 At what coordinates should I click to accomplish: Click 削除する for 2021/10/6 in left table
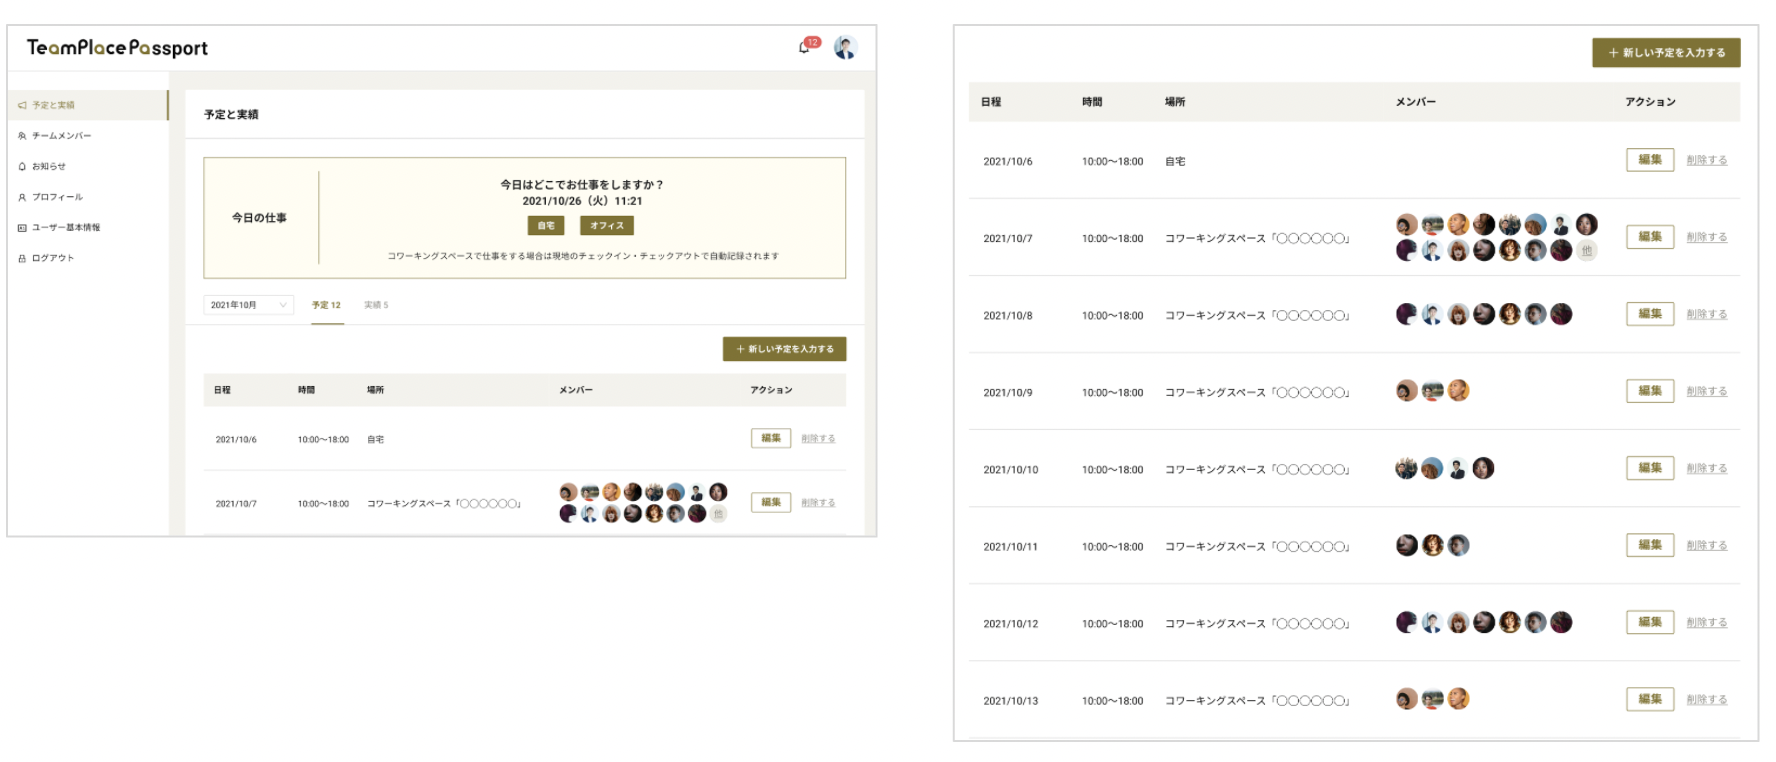[818, 439]
